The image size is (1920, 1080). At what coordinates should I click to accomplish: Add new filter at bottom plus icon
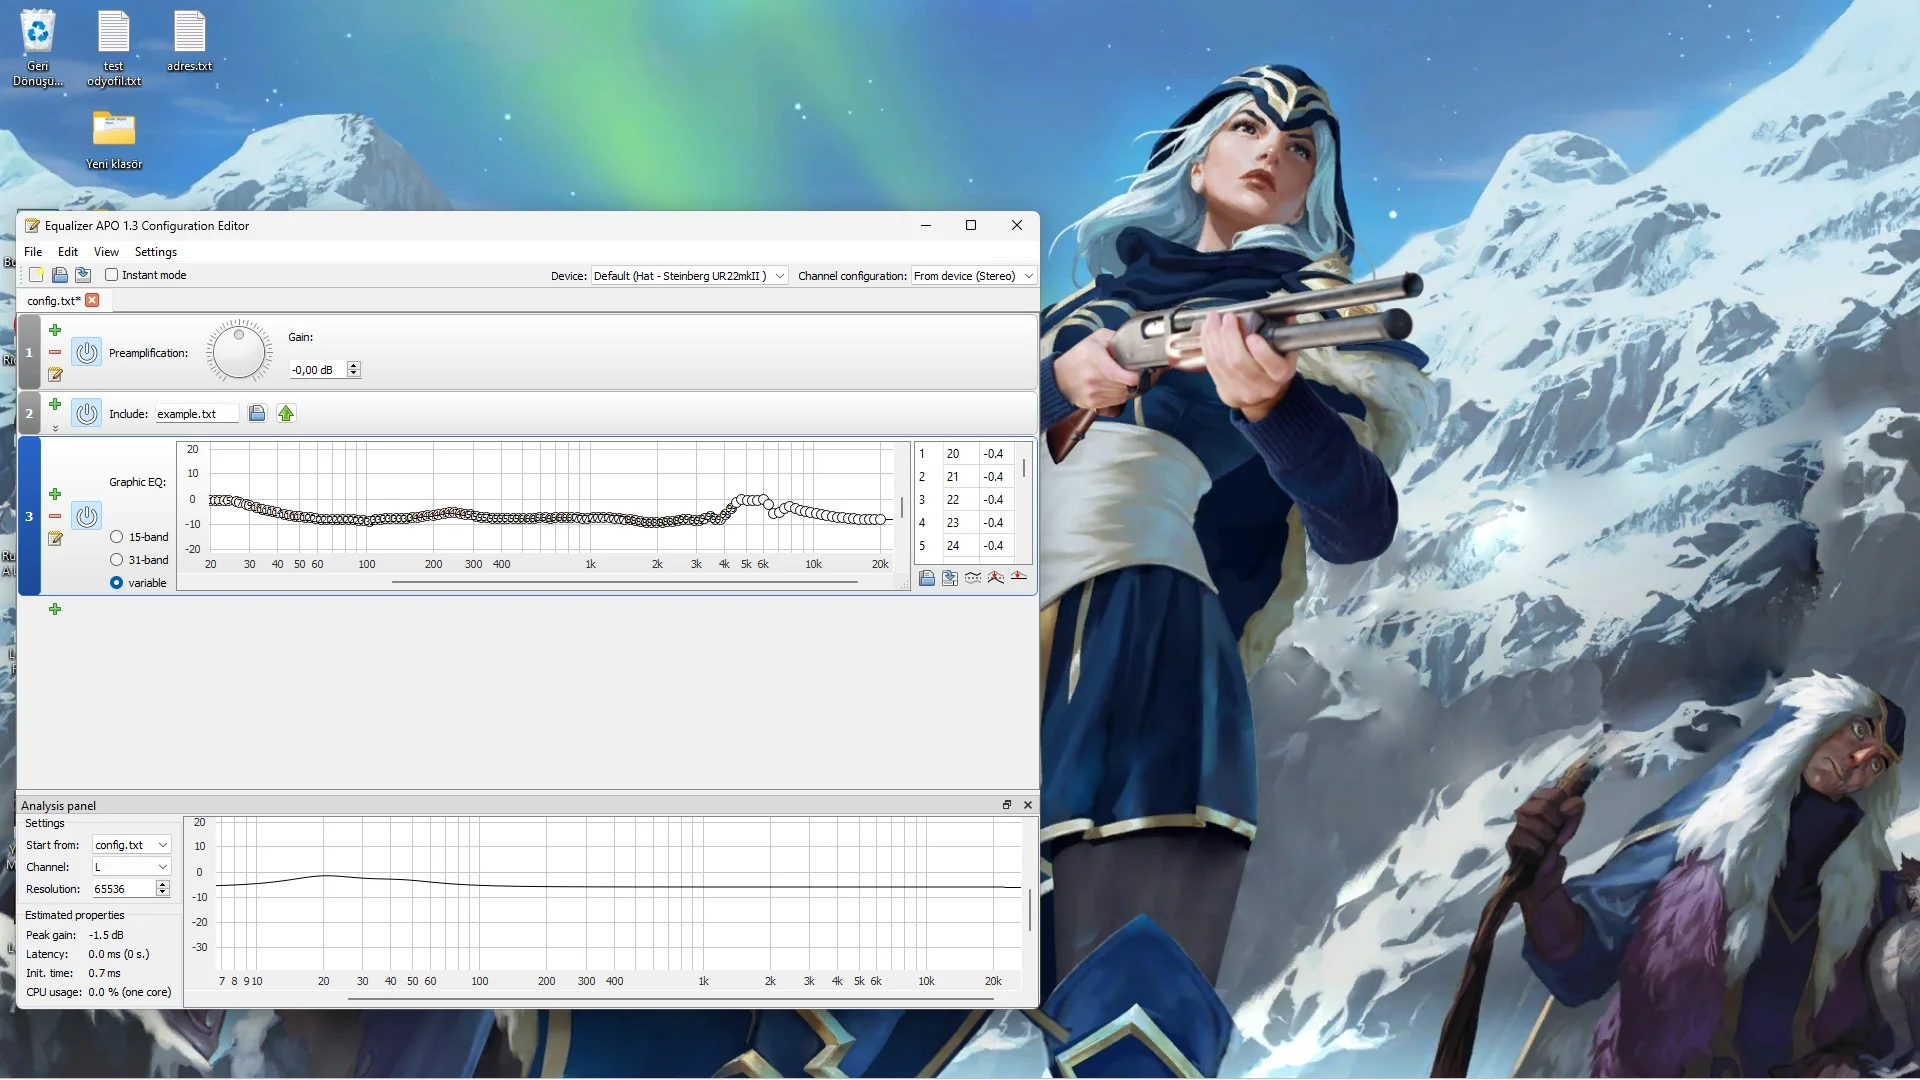point(55,609)
